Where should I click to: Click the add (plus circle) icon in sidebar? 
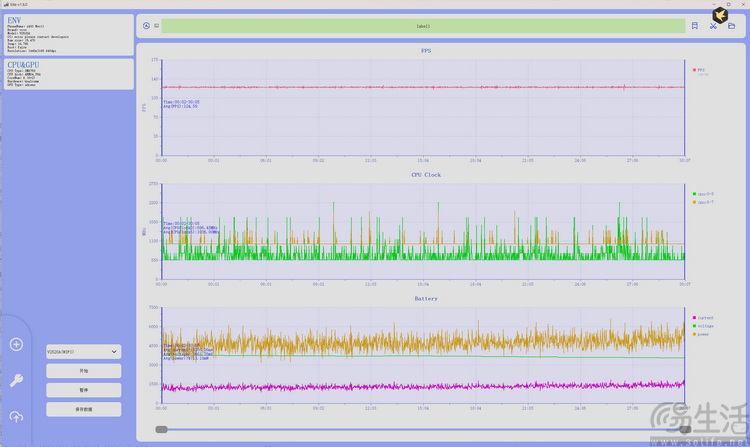[x=16, y=345]
